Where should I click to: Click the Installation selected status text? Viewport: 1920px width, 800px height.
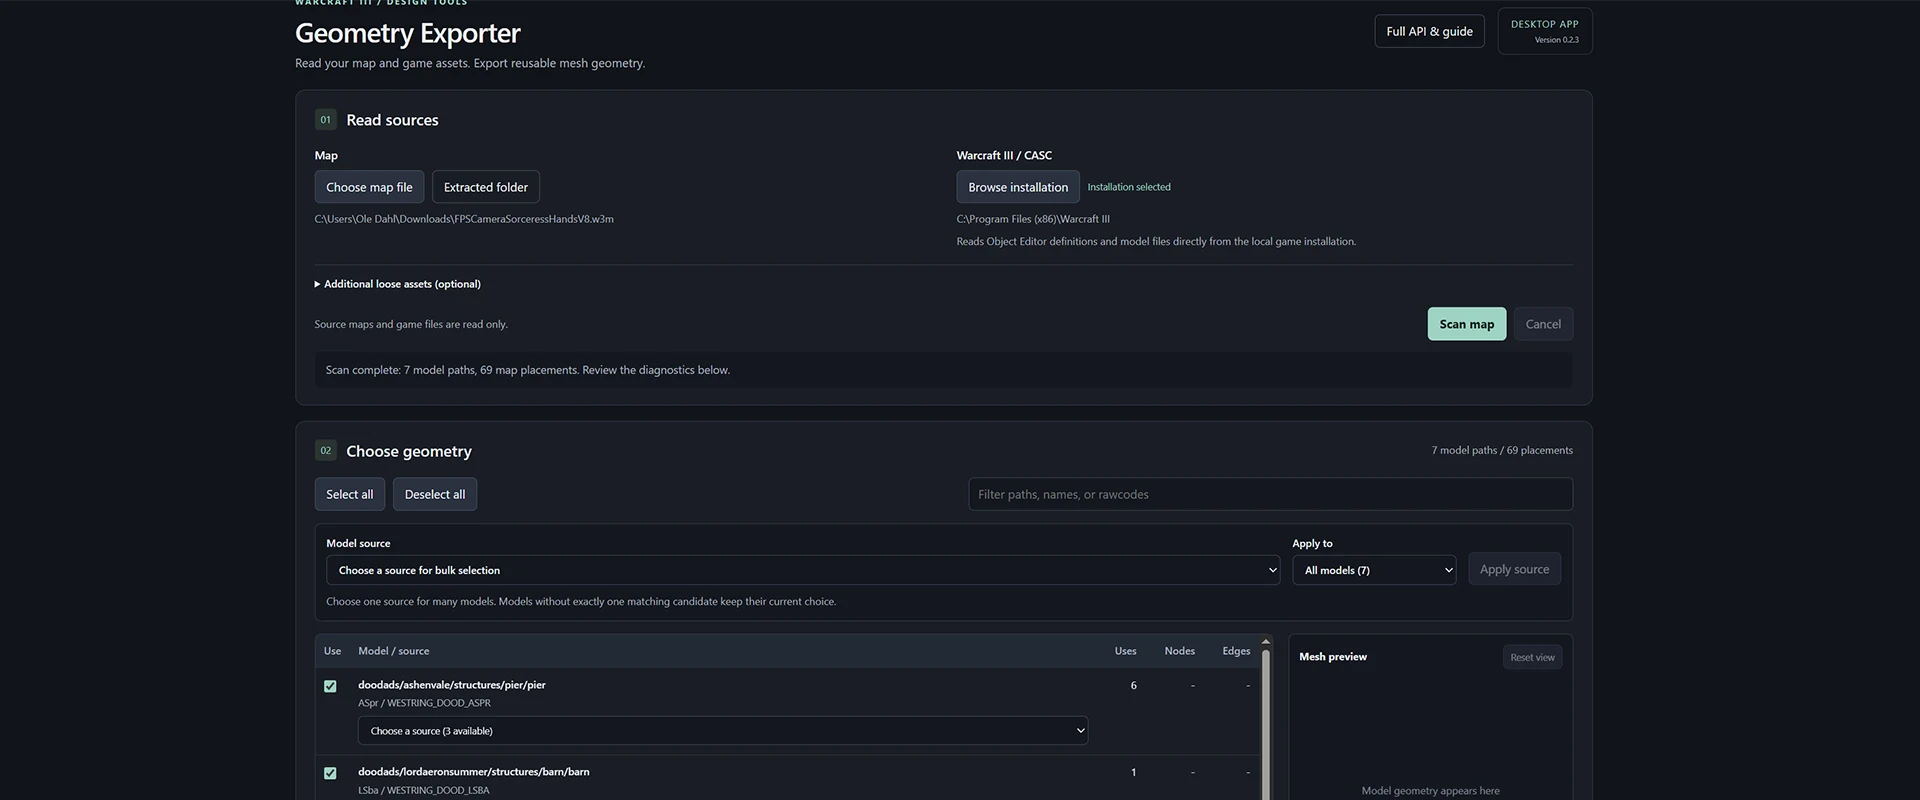click(x=1129, y=187)
